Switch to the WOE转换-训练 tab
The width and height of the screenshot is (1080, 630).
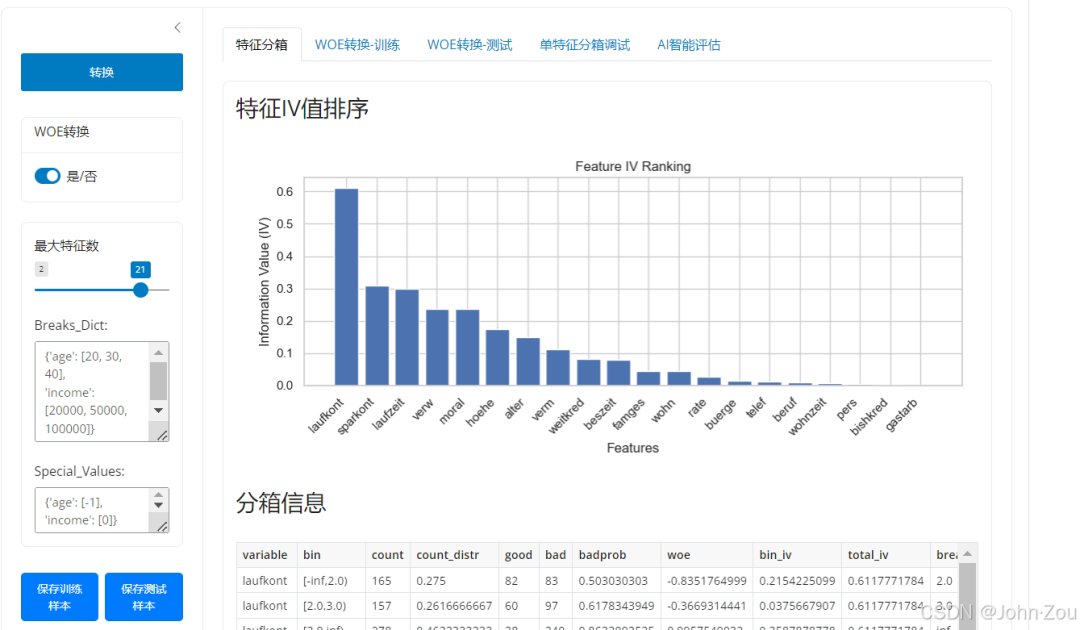357,45
